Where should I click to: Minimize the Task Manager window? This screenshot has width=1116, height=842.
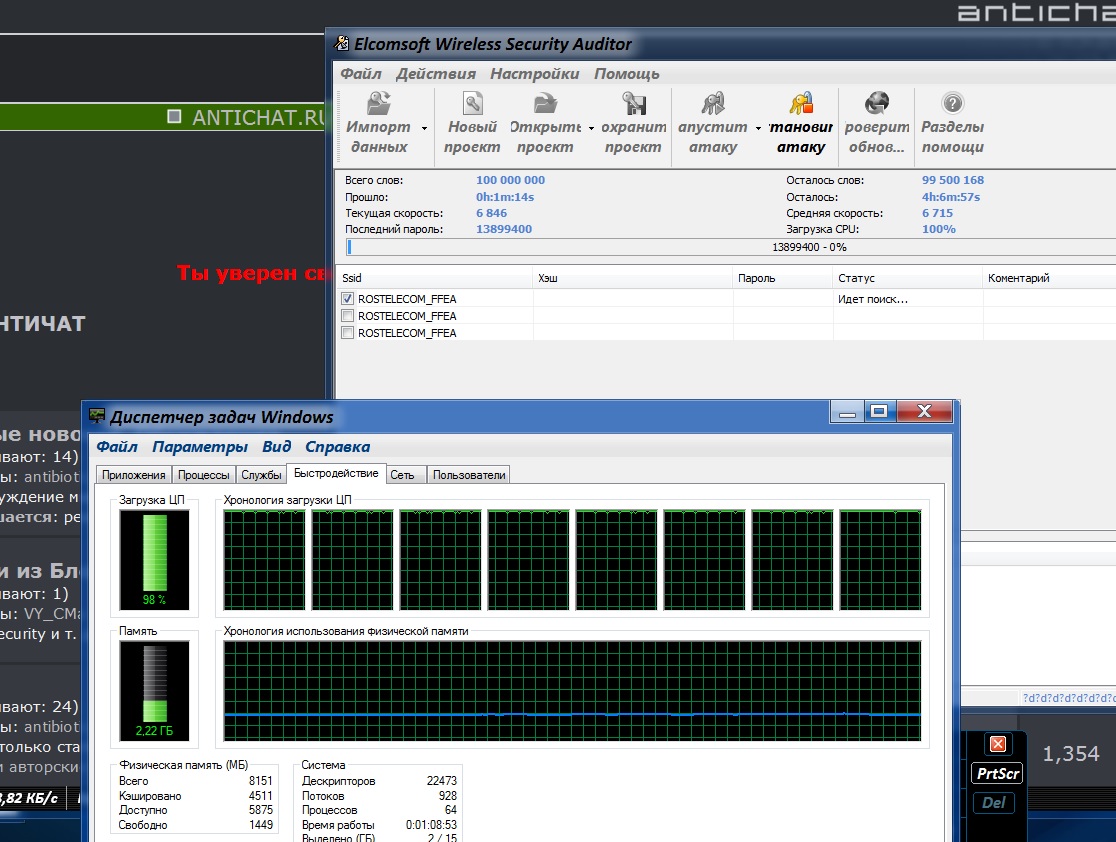847,411
